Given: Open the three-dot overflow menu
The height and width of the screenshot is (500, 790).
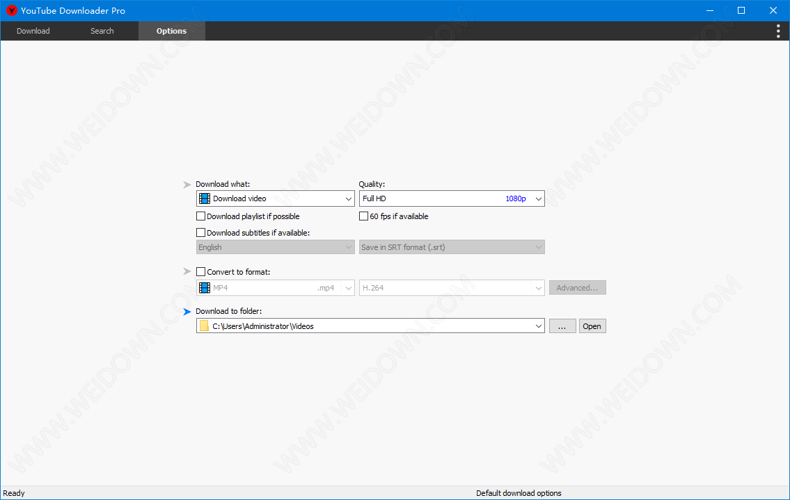Looking at the screenshot, I should pyautogui.click(x=778, y=31).
